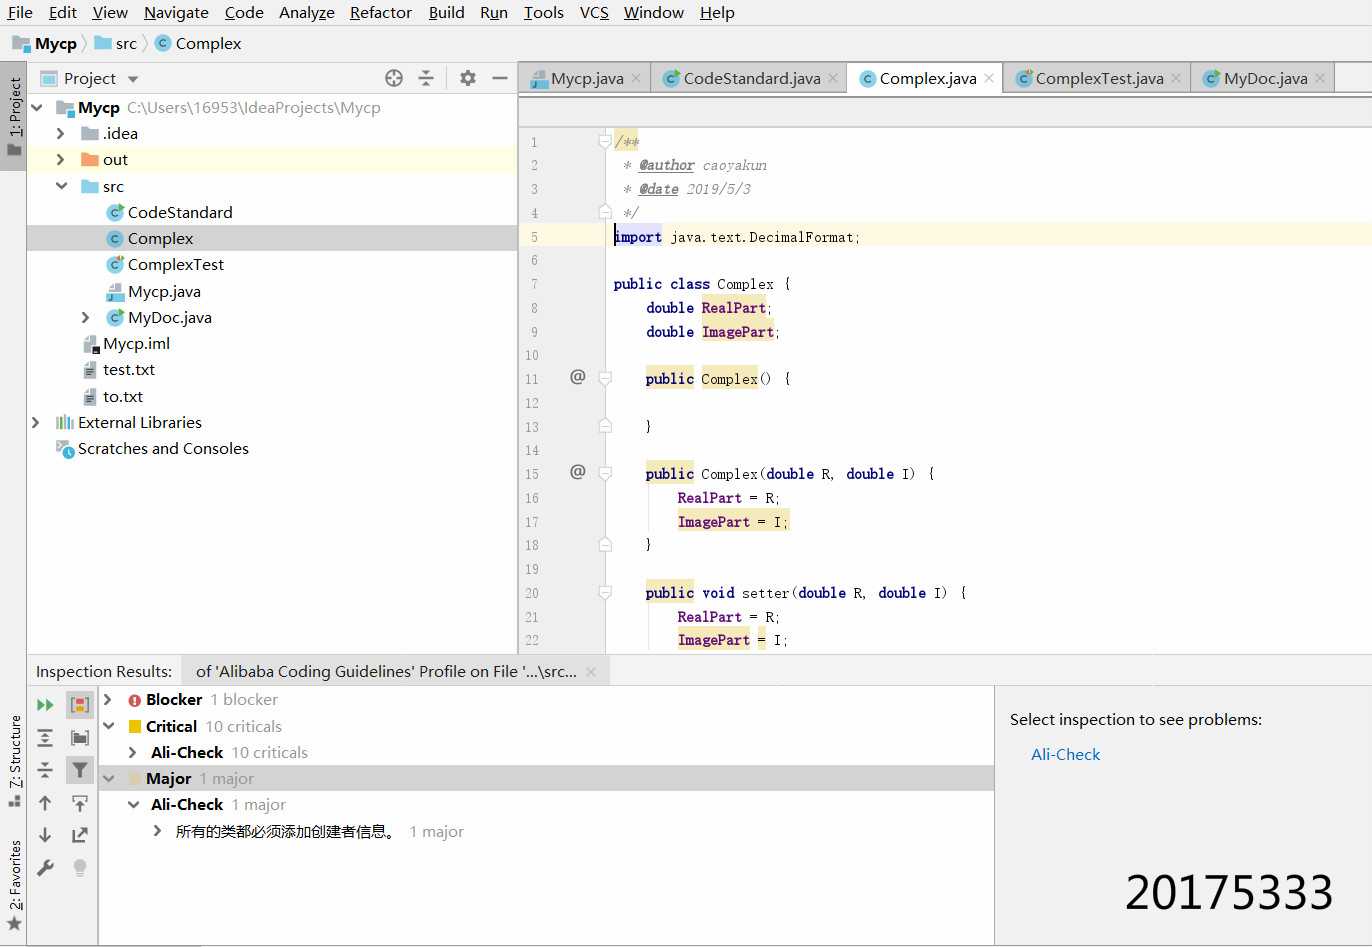This screenshot has width=1372, height=947.
Task: Close the CodeStandard.java tab
Action: click(x=833, y=78)
